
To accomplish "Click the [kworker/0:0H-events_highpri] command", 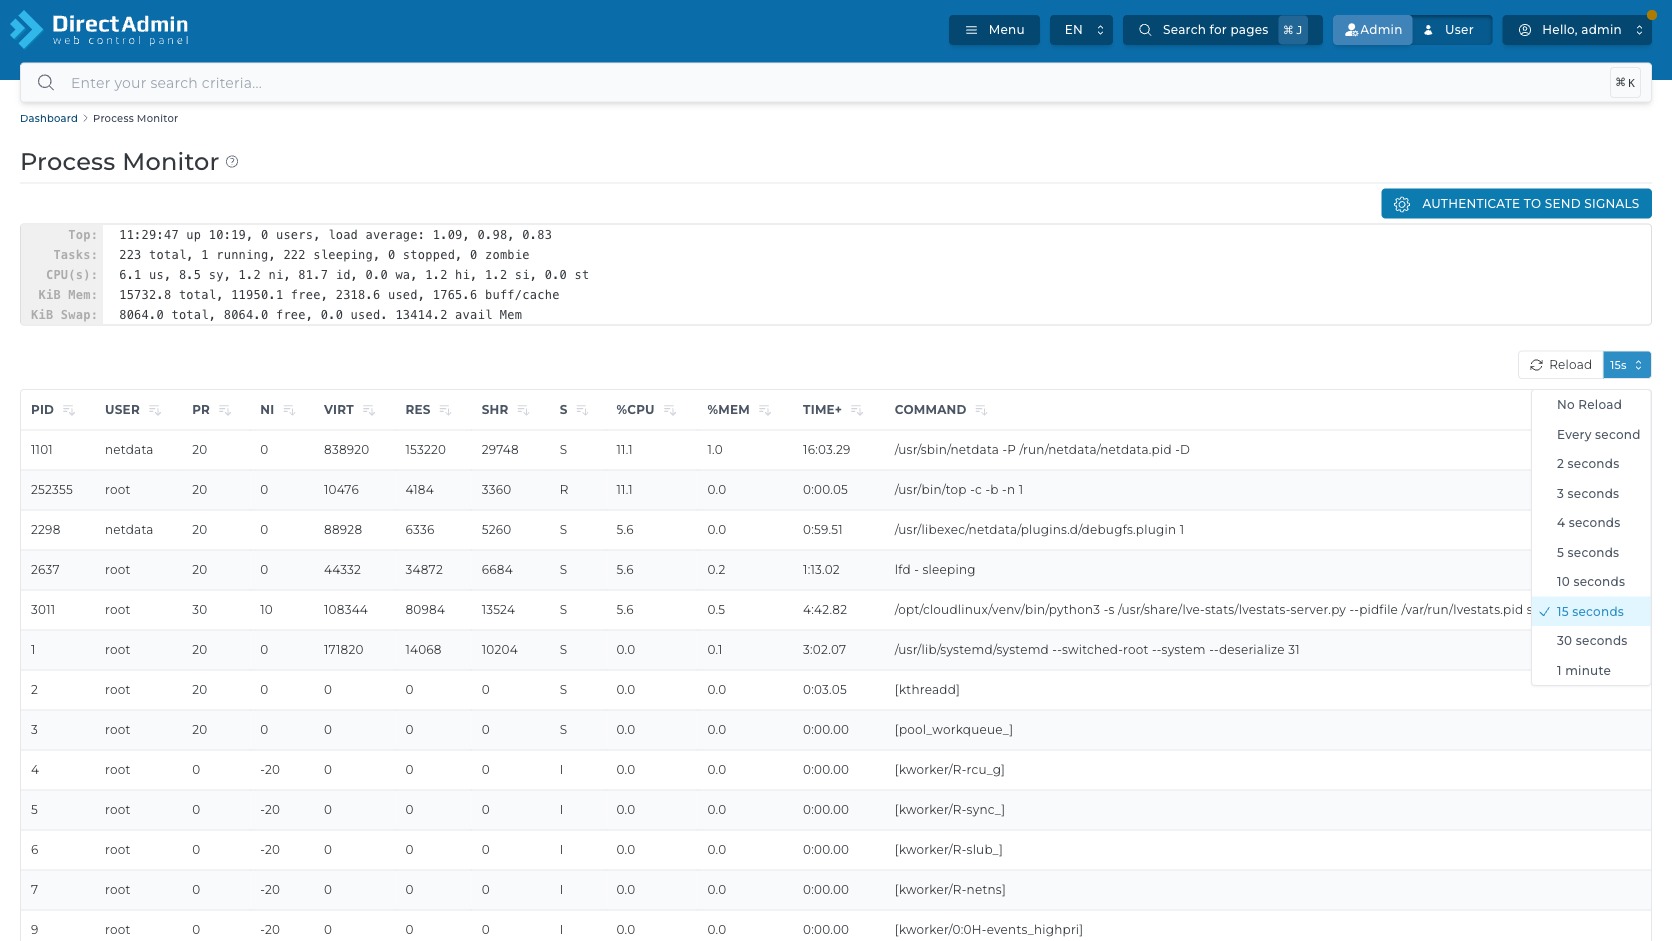I will (988, 930).
